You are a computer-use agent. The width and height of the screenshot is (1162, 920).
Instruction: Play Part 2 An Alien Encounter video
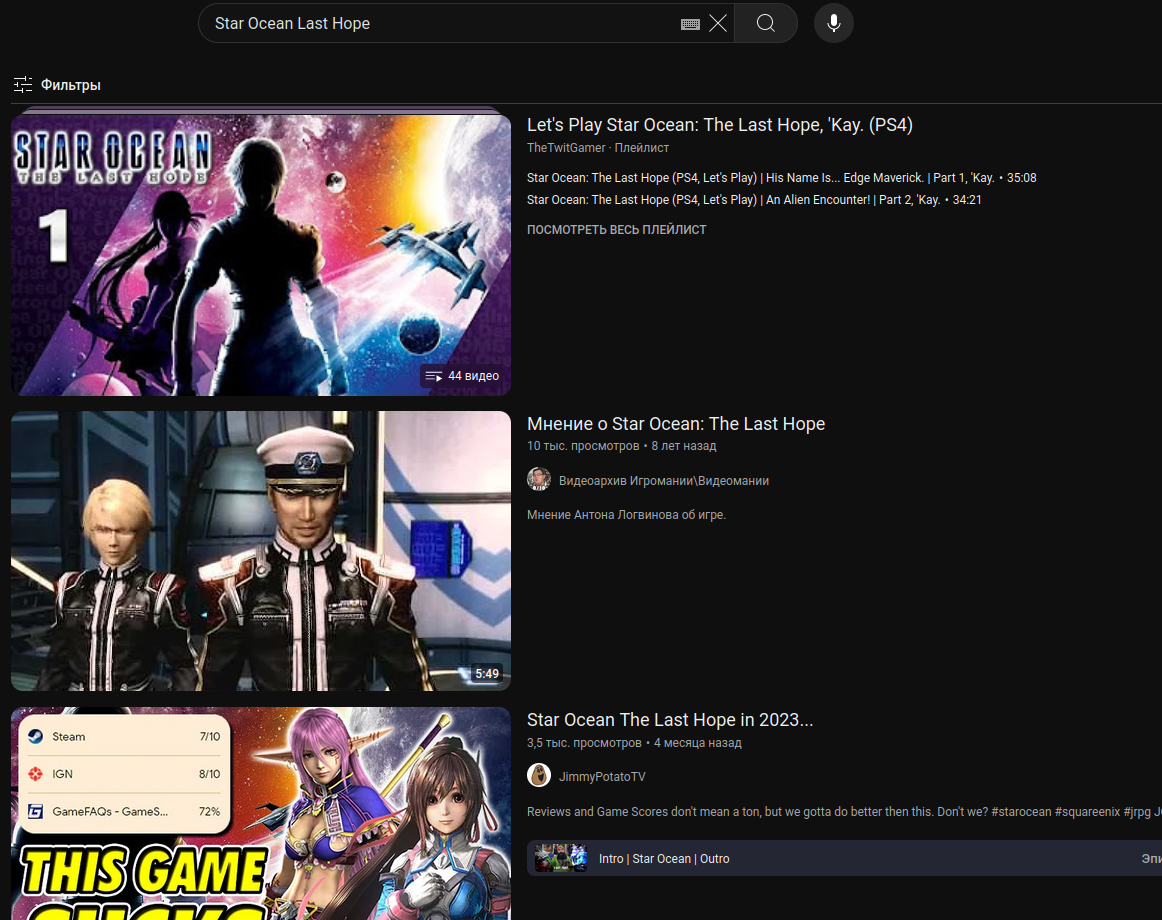coord(754,200)
